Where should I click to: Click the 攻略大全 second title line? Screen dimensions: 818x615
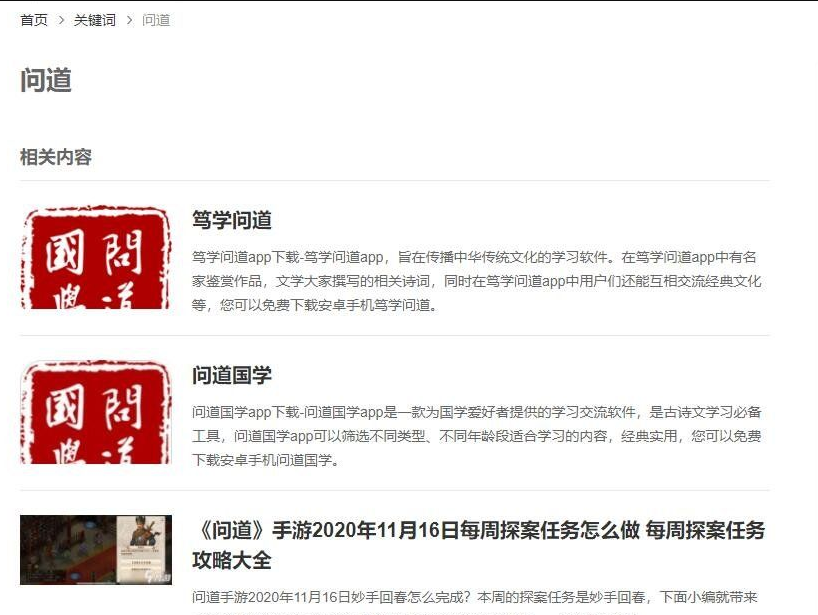(x=232, y=561)
